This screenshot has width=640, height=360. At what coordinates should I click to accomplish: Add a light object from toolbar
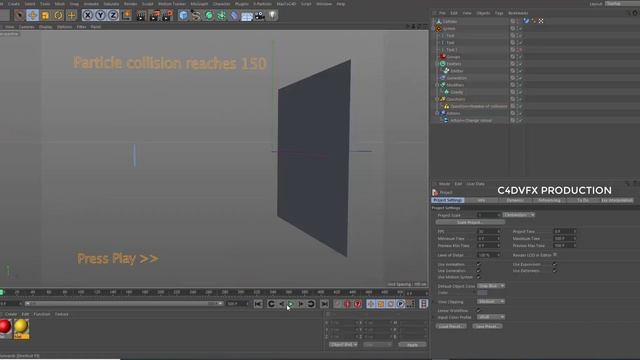click(273, 16)
